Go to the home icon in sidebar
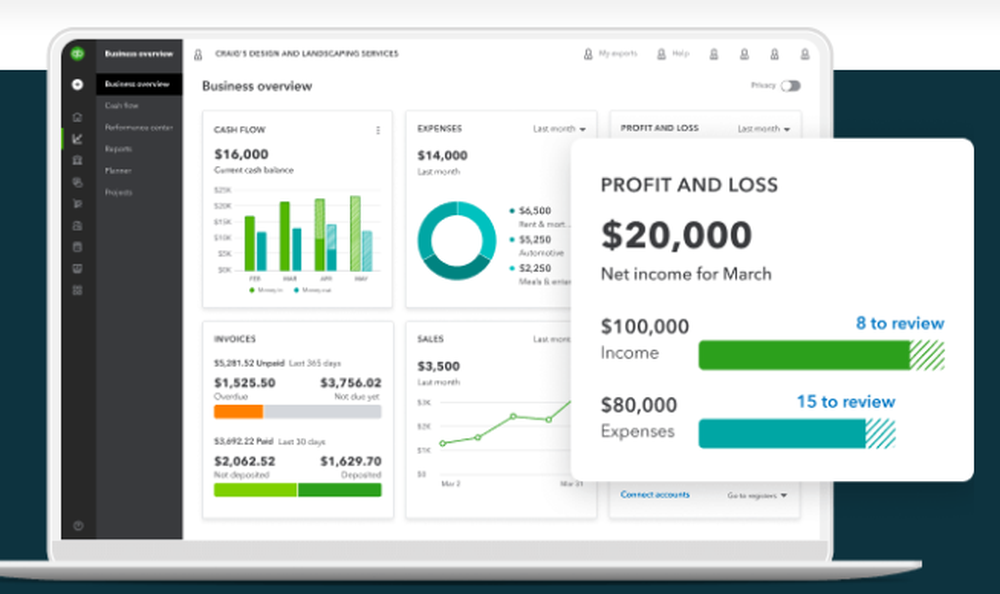Screen dimensions: 1000x594 tap(77, 117)
